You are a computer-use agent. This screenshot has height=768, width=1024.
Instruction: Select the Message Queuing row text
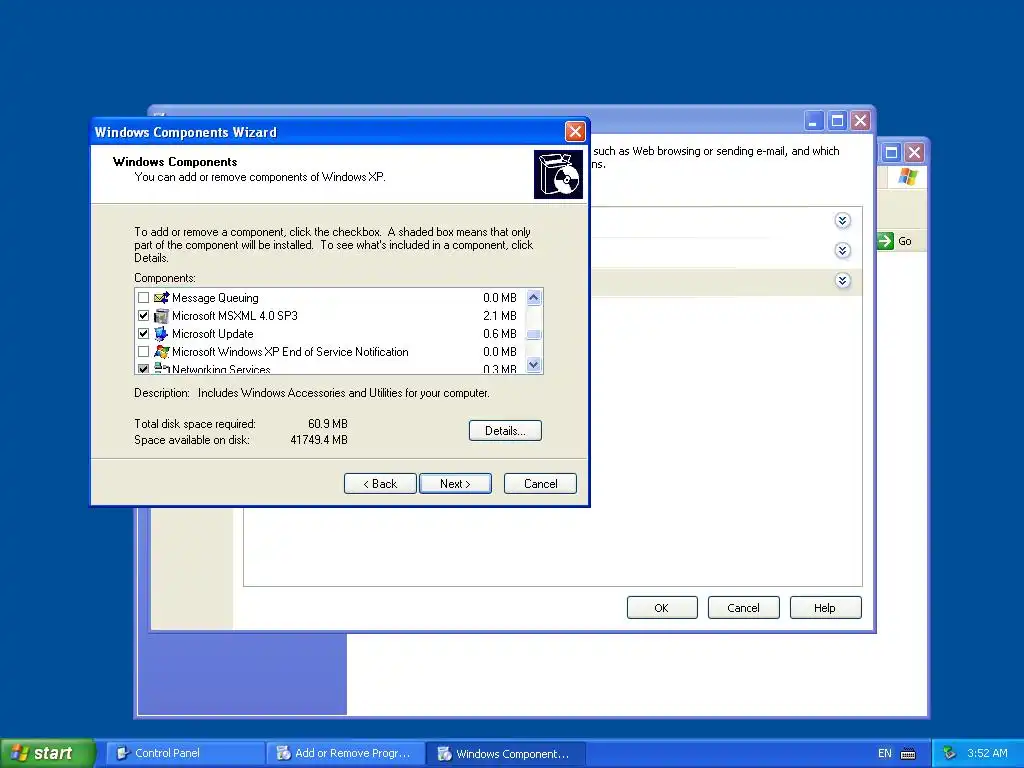(x=215, y=298)
